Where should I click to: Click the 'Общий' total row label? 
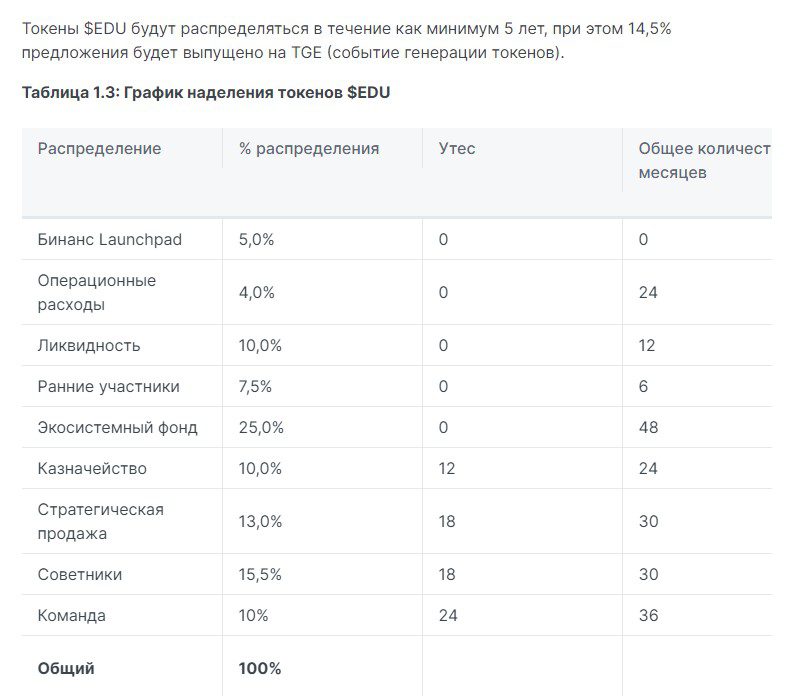(x=66, y=668)
